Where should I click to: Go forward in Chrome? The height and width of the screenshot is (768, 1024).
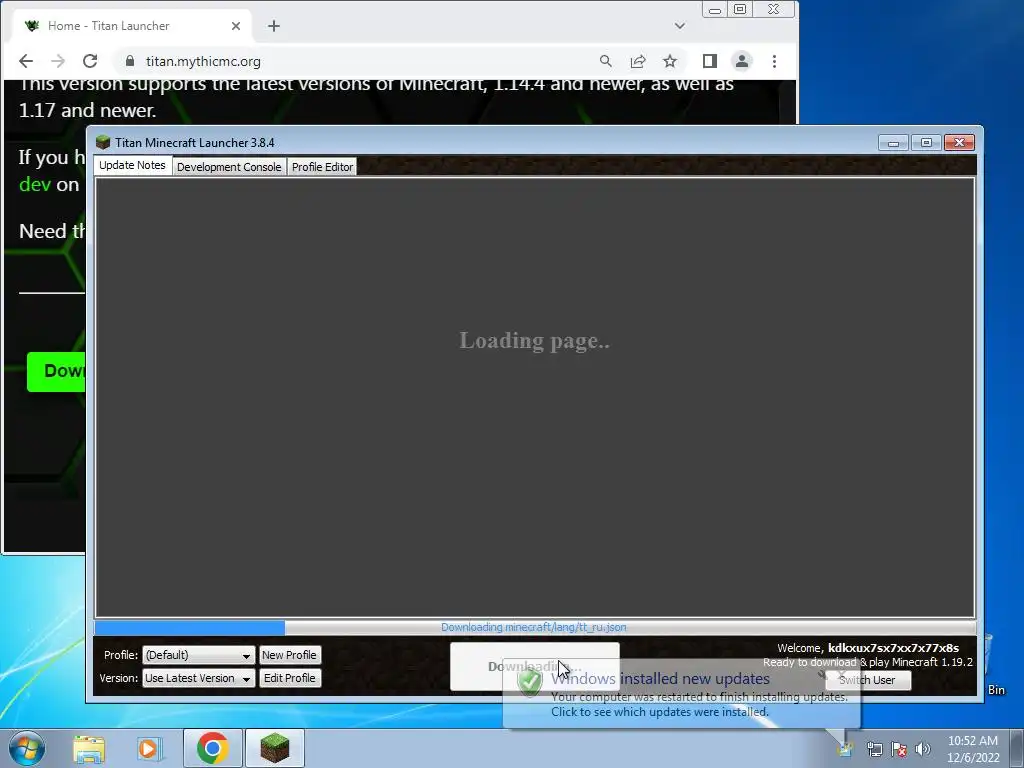(57, 61)
